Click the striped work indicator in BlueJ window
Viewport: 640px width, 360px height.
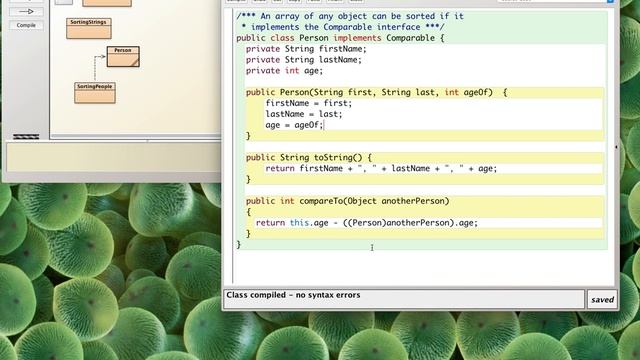26,137
